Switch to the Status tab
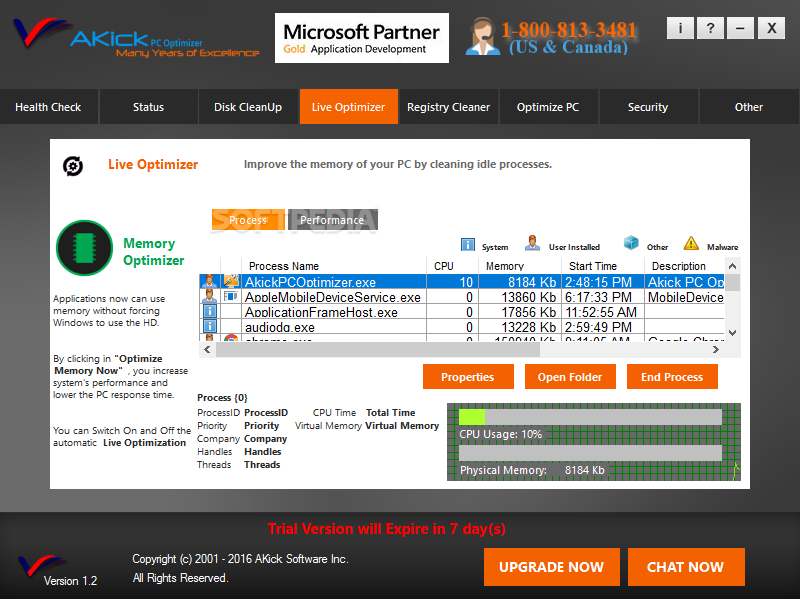This screenshot has width=800, height=599. [x=148, y=107]
